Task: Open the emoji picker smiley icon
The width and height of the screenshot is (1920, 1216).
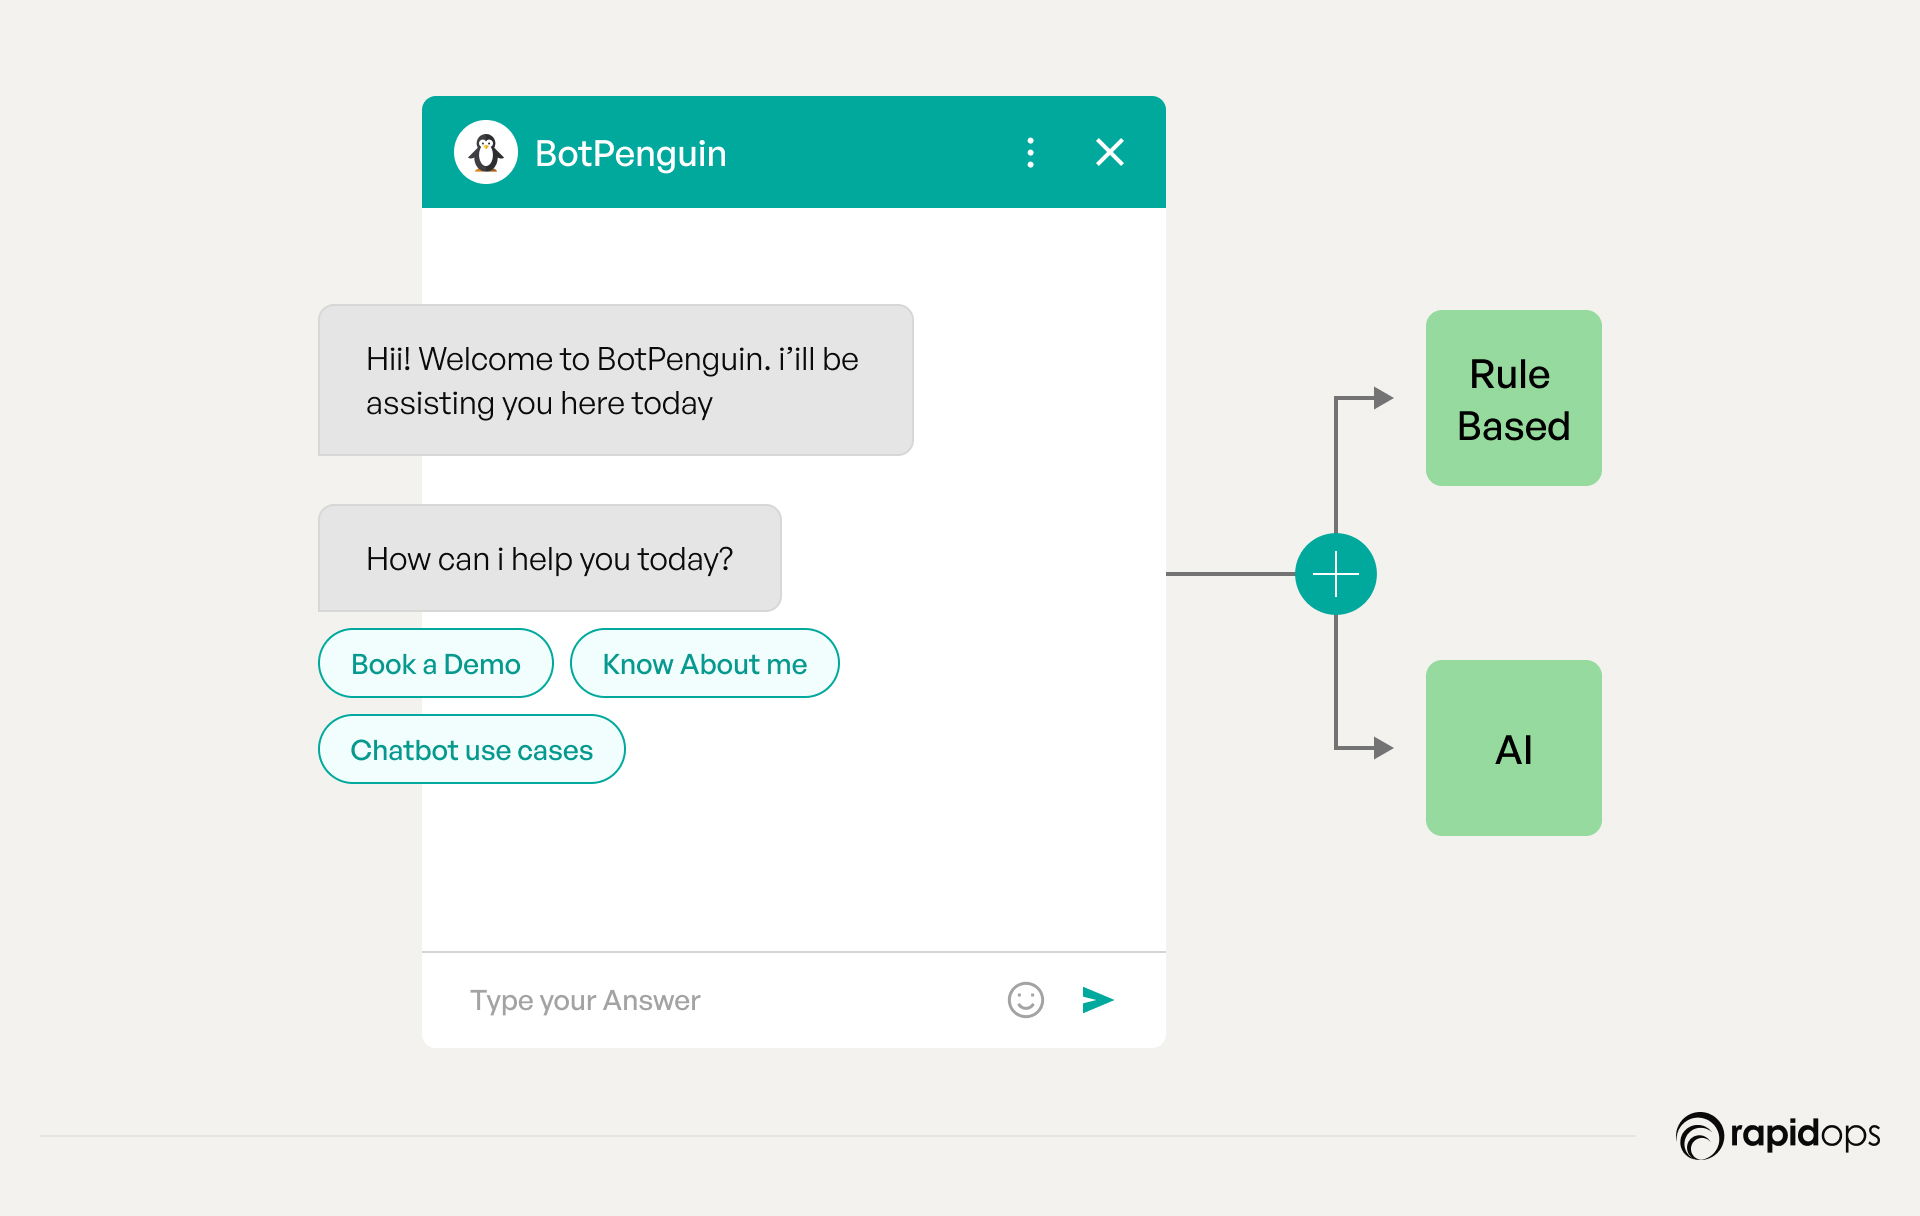Action: [x=1025, y=1000]
